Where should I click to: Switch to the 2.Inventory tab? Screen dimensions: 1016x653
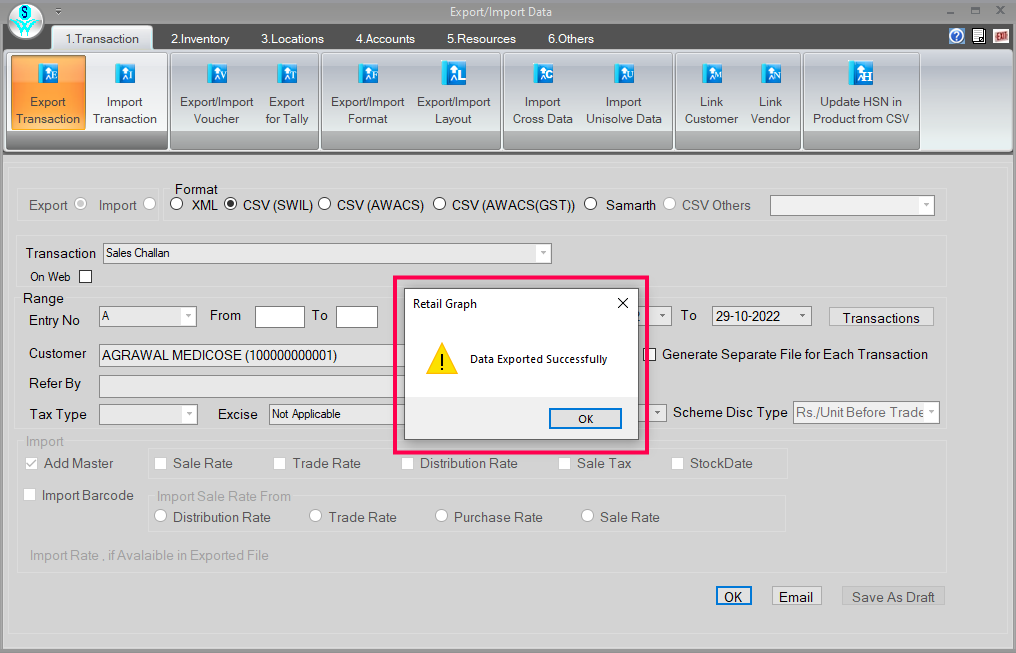coord(200,39)
